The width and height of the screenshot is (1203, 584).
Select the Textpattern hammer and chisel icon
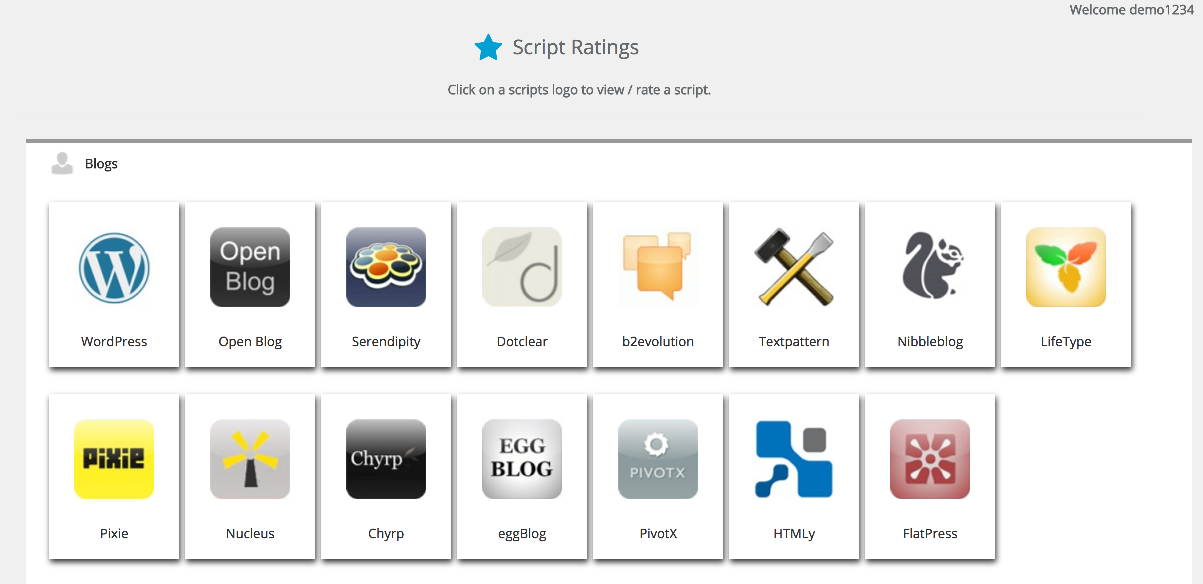click(x=794, y=267)
